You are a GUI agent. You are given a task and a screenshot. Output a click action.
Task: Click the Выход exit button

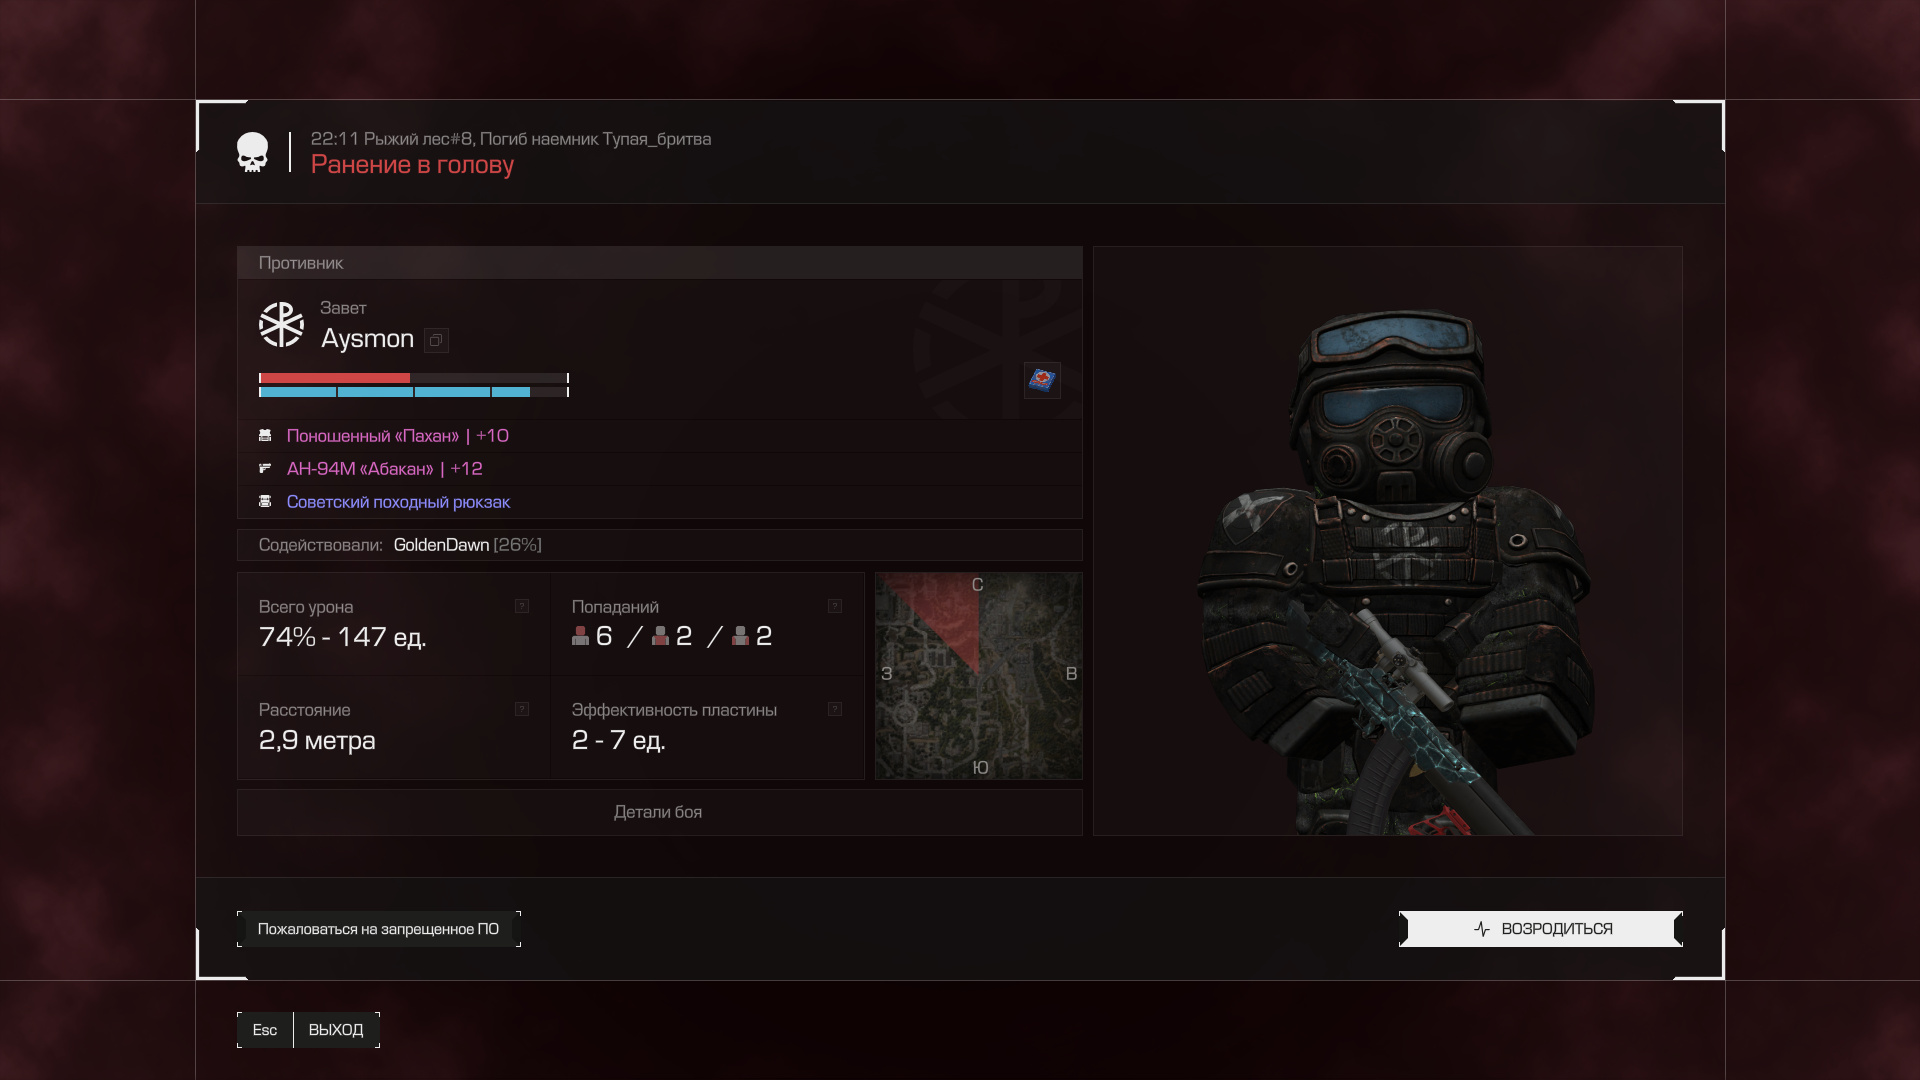click(x=336, y=1030)
